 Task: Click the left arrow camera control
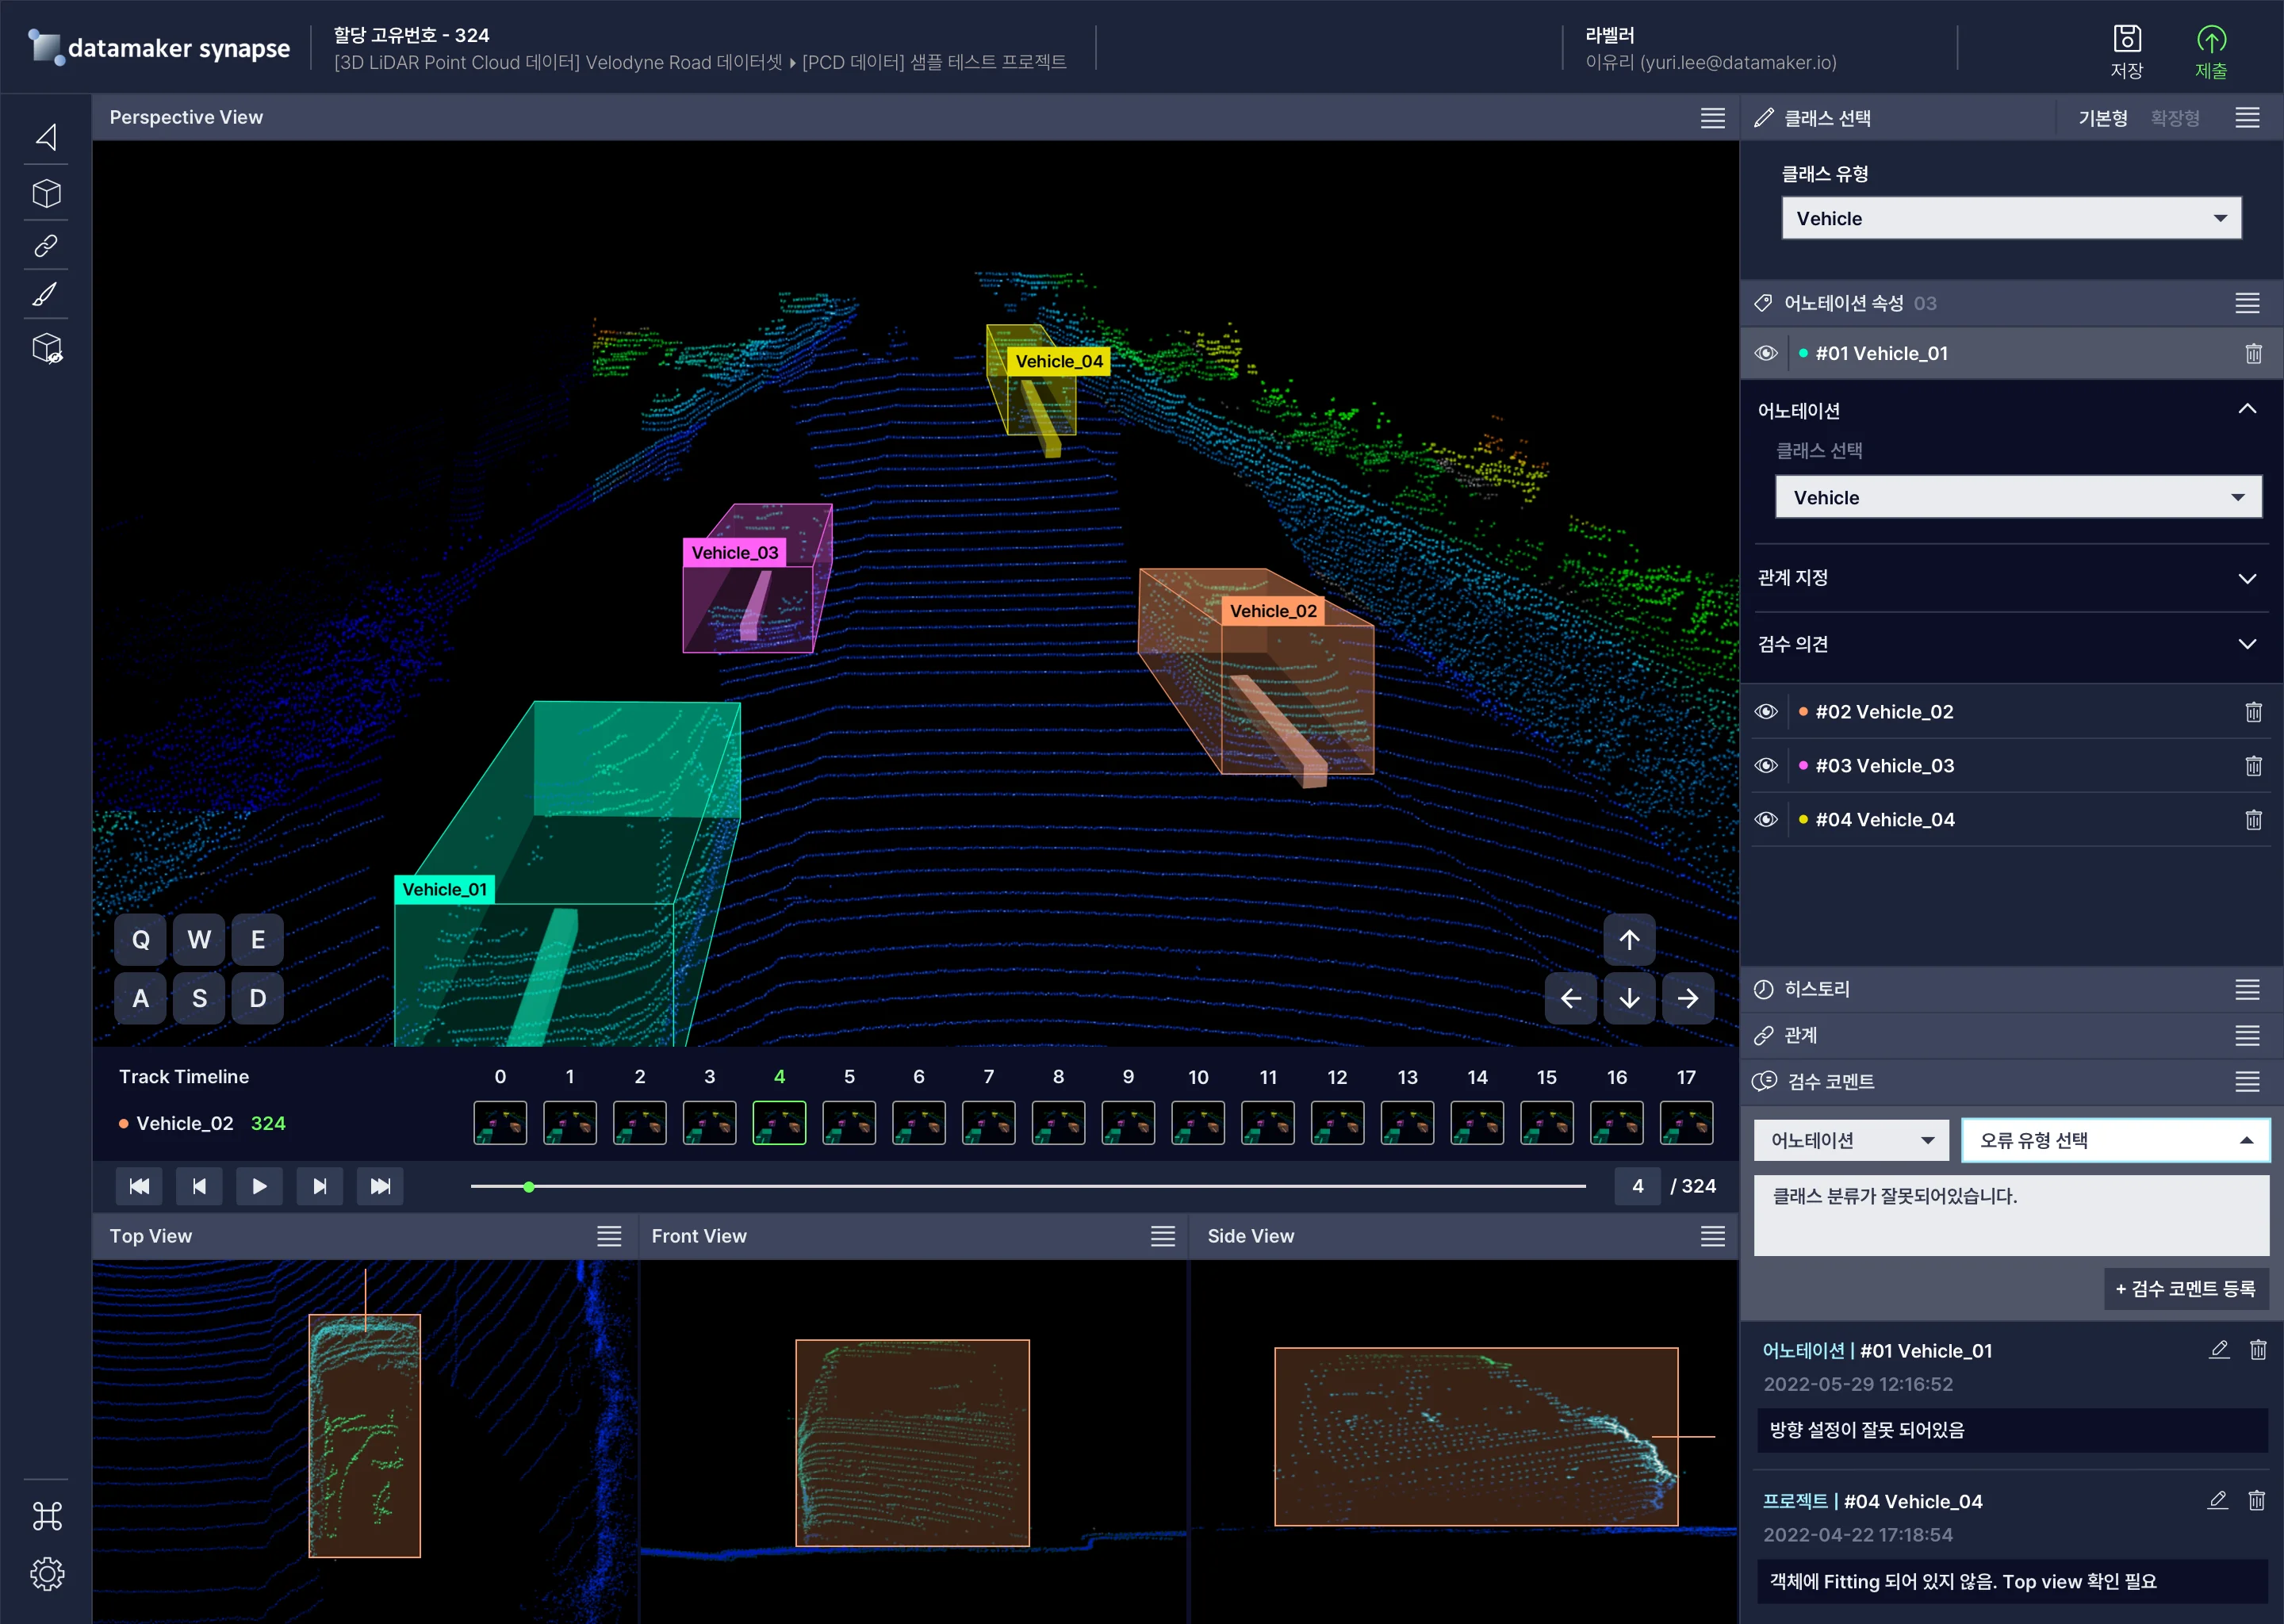click(x=1570, y=998)
